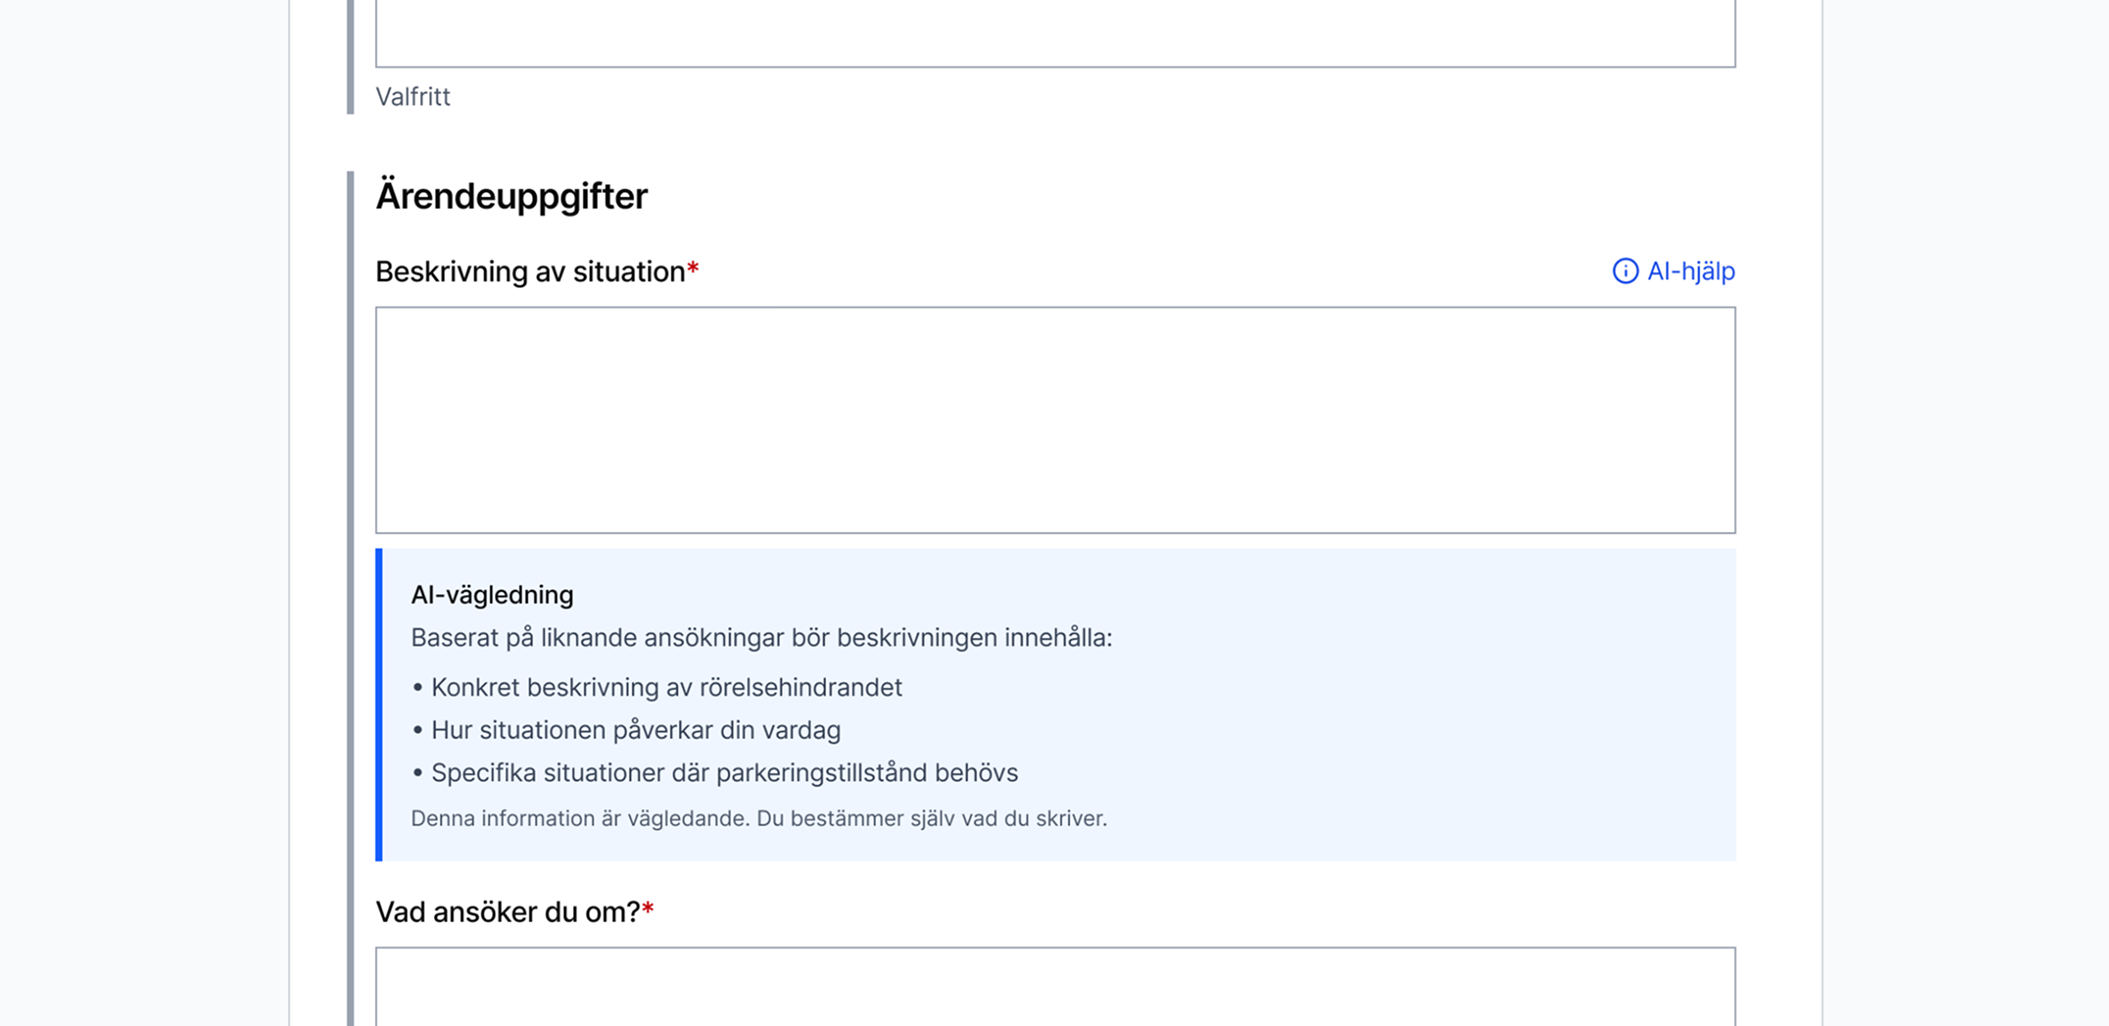Image resolution: width=2109 pixels, height=1026 pixels.
Task: Click the info icon beside AI-hjälp
Action: click(1628, 270)
